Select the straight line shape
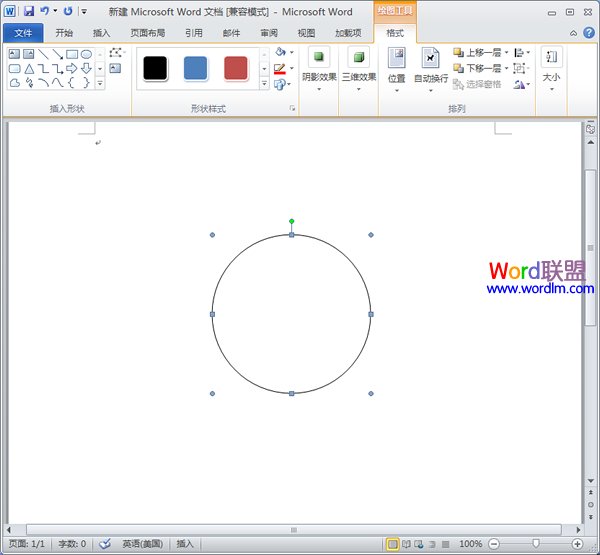This screenshot has height=555, width=600. tap(43, 54)
